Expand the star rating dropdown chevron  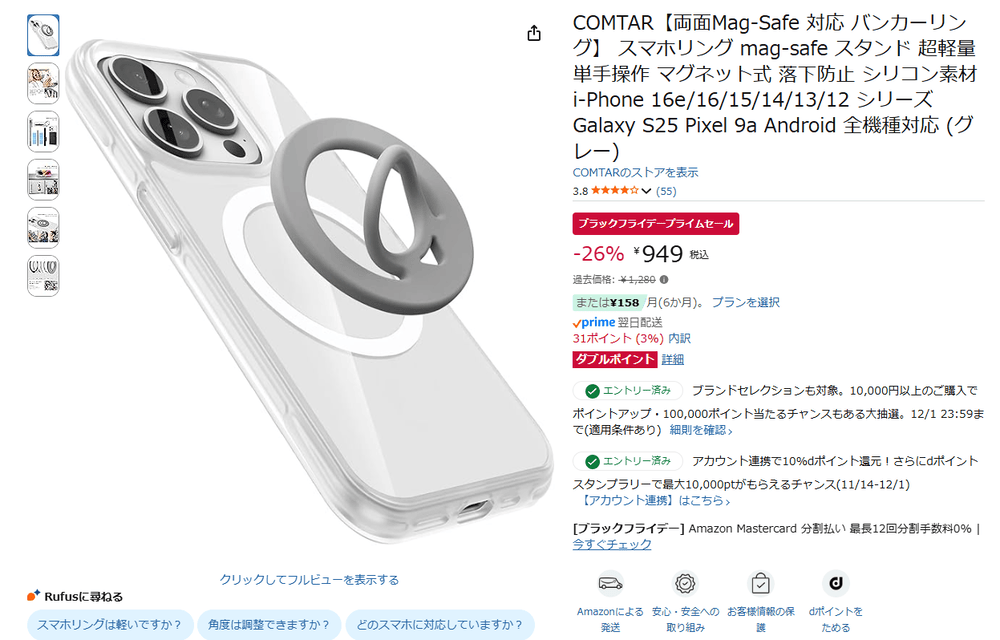646,191
